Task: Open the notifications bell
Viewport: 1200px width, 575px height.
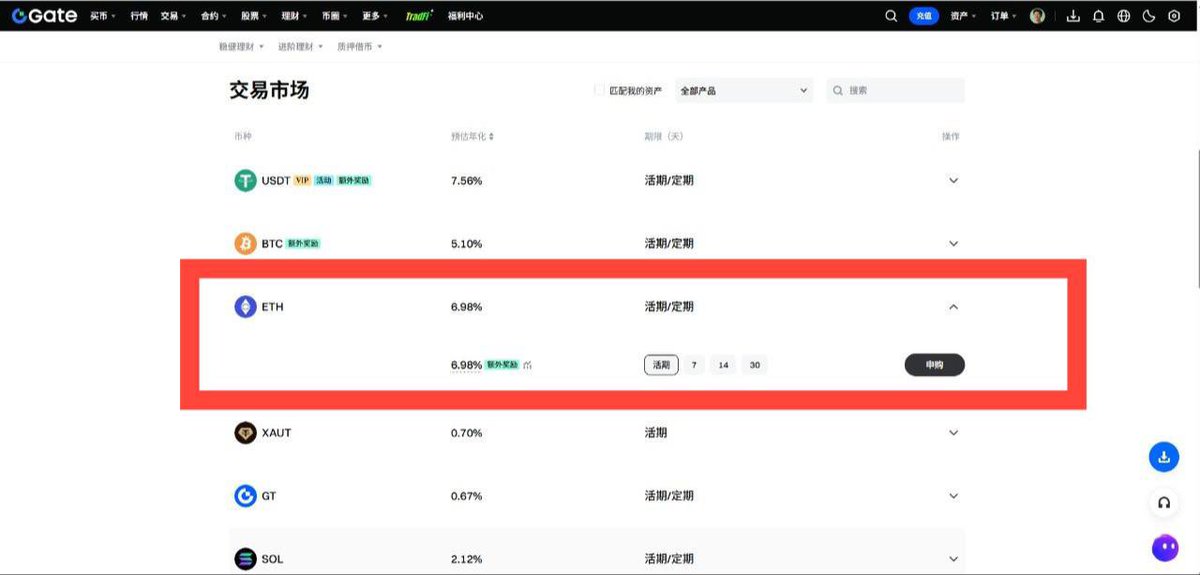Action: [1099, 16]
